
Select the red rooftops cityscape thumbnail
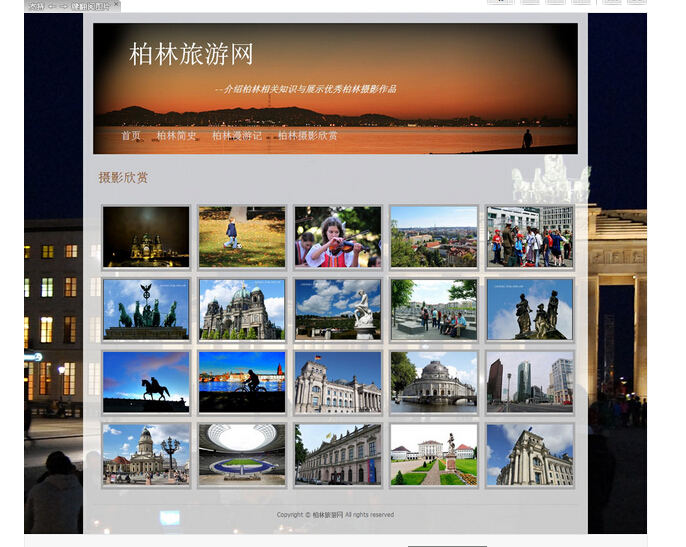coord(434,237)
